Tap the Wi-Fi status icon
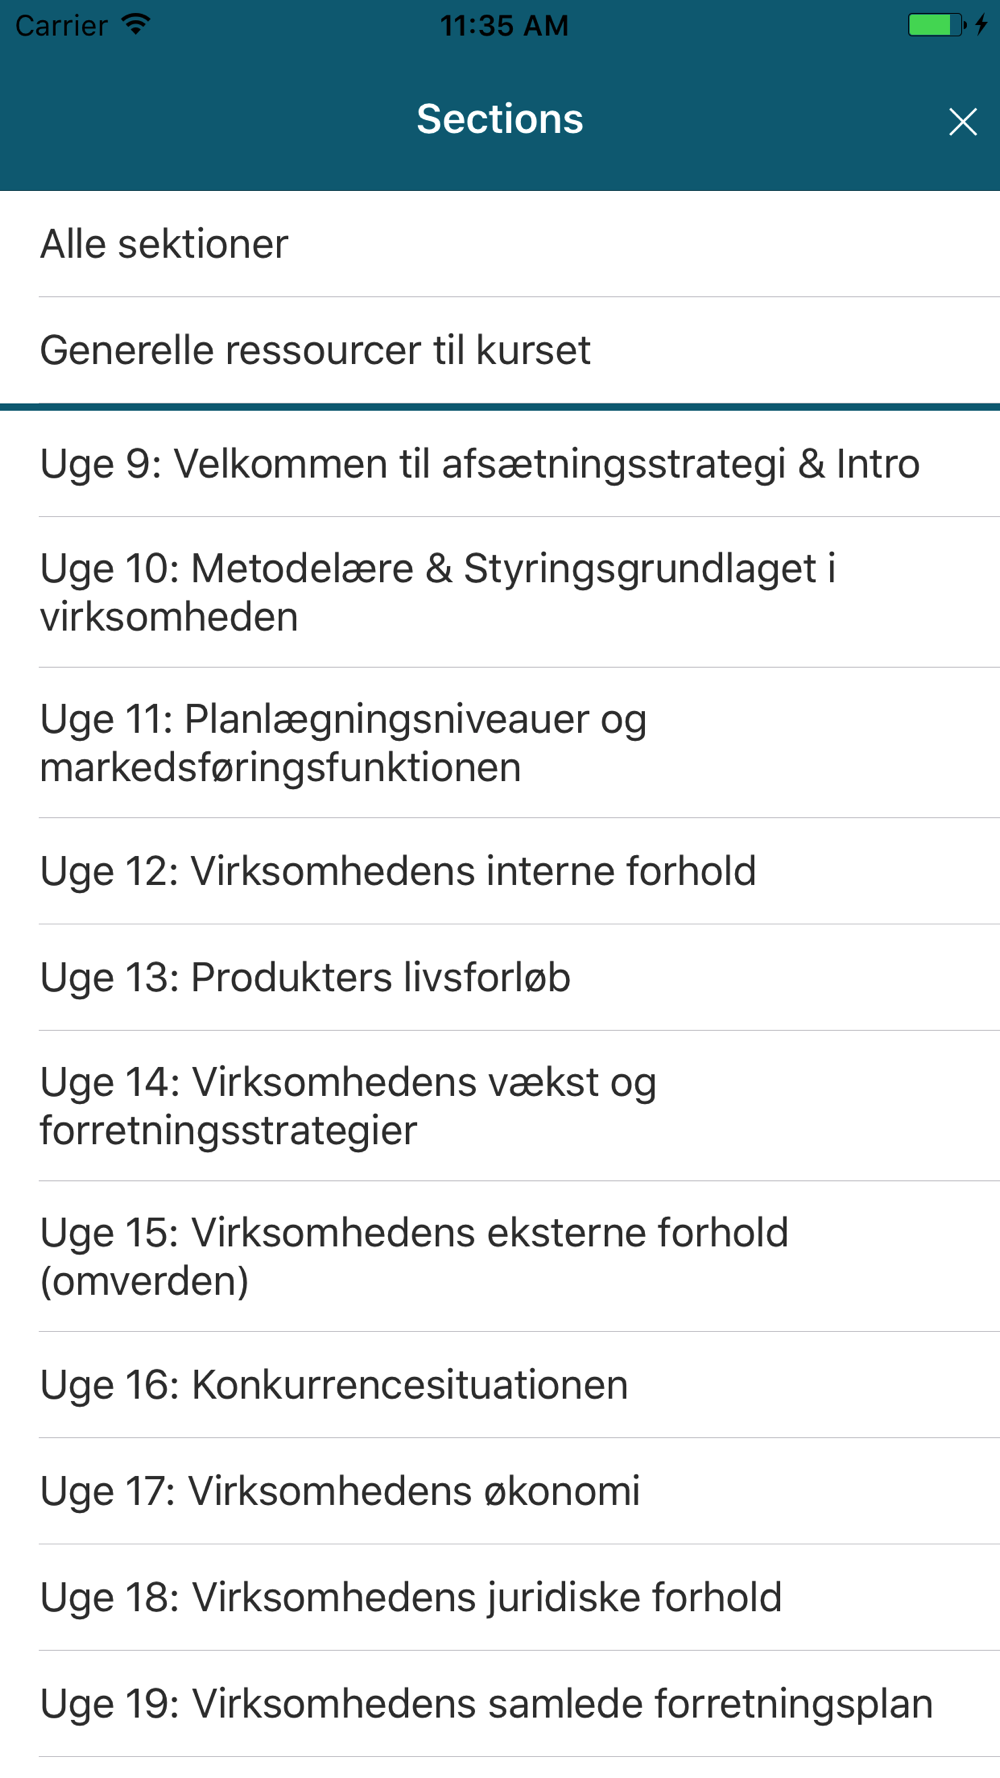This screenshot has height=1778, width=1000. coord(136,25)
